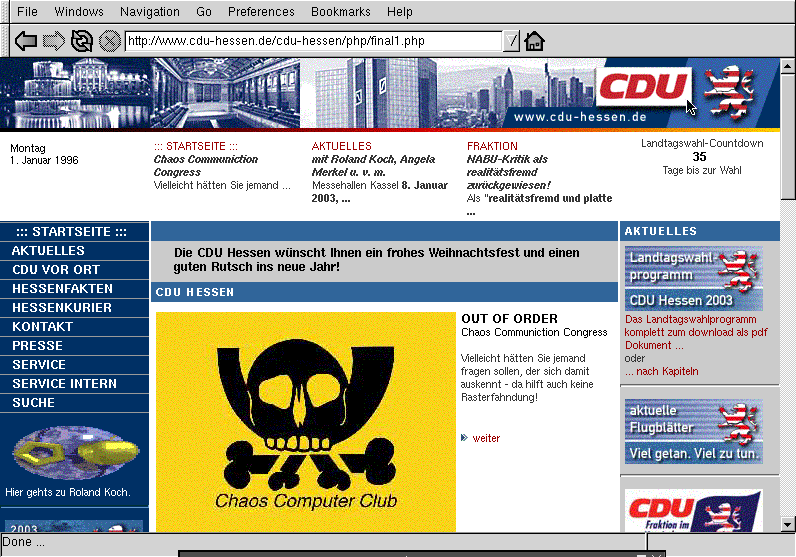The image size is (796, 557).
Task: Open the Bookmarks menu
Action: pos(341,12)
